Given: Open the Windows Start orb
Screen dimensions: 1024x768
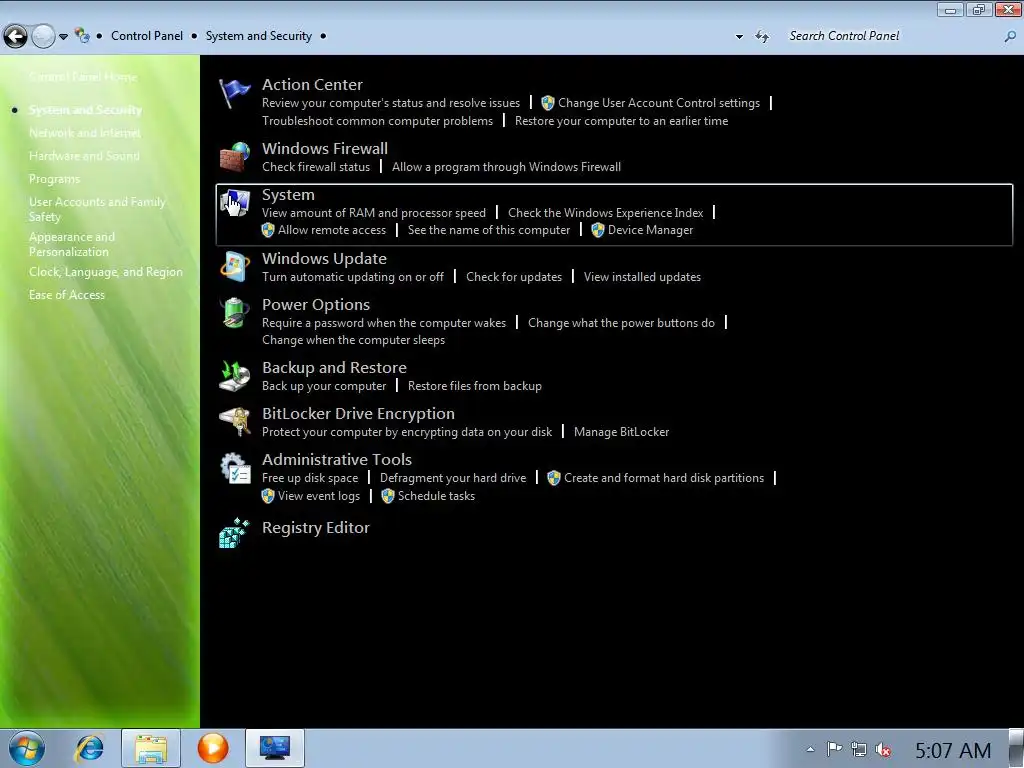Looking at the screenshot, I should [27, 748].
